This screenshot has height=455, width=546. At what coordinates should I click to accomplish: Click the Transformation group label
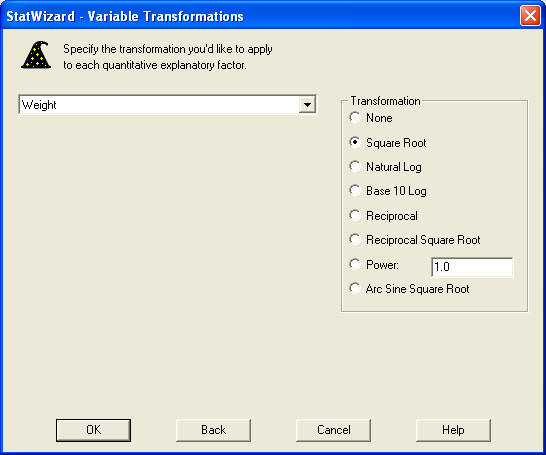[385, 101]
